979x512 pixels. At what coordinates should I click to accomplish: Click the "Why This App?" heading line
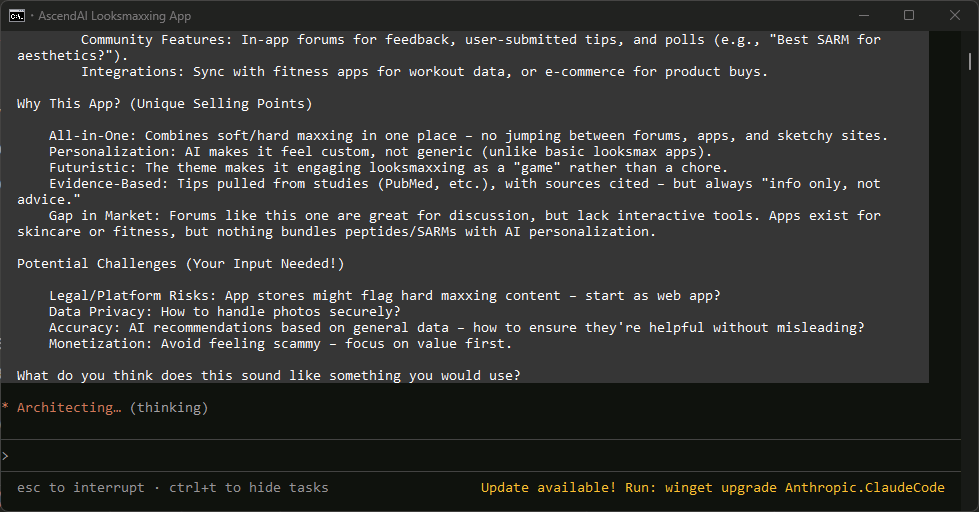click(x=164, y=104)
